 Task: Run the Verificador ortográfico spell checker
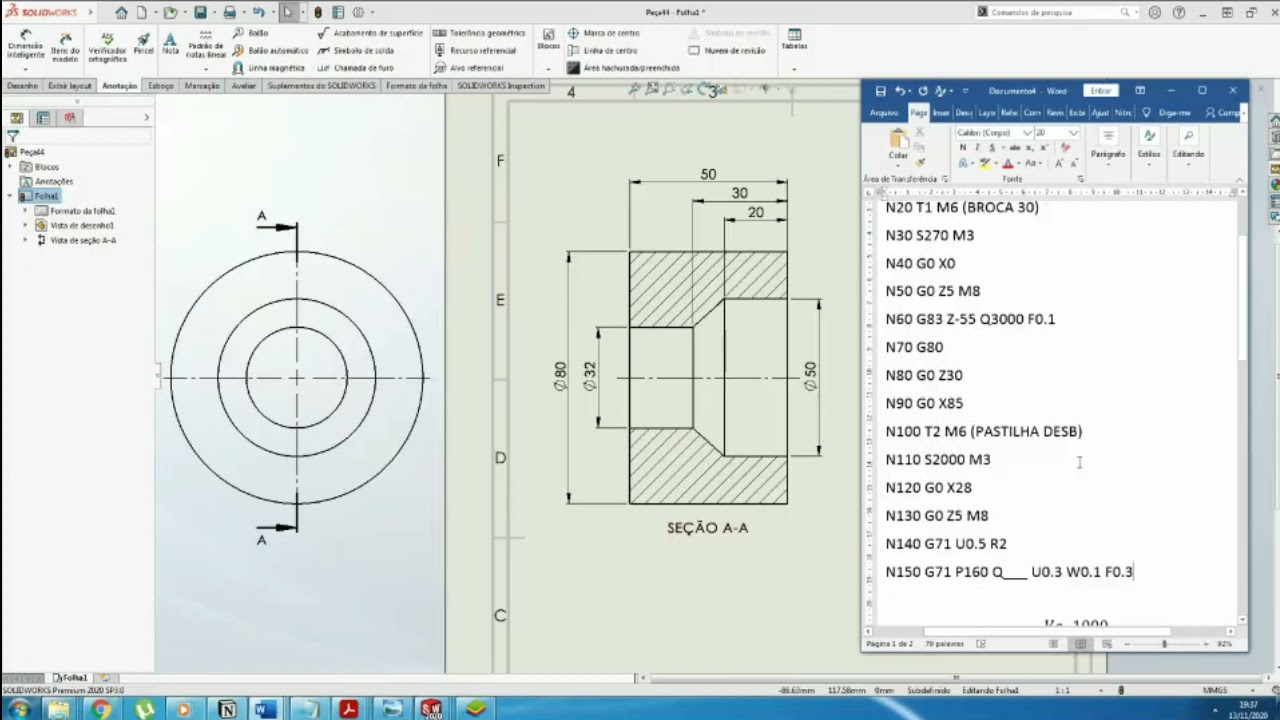click(x=107, y=46)
